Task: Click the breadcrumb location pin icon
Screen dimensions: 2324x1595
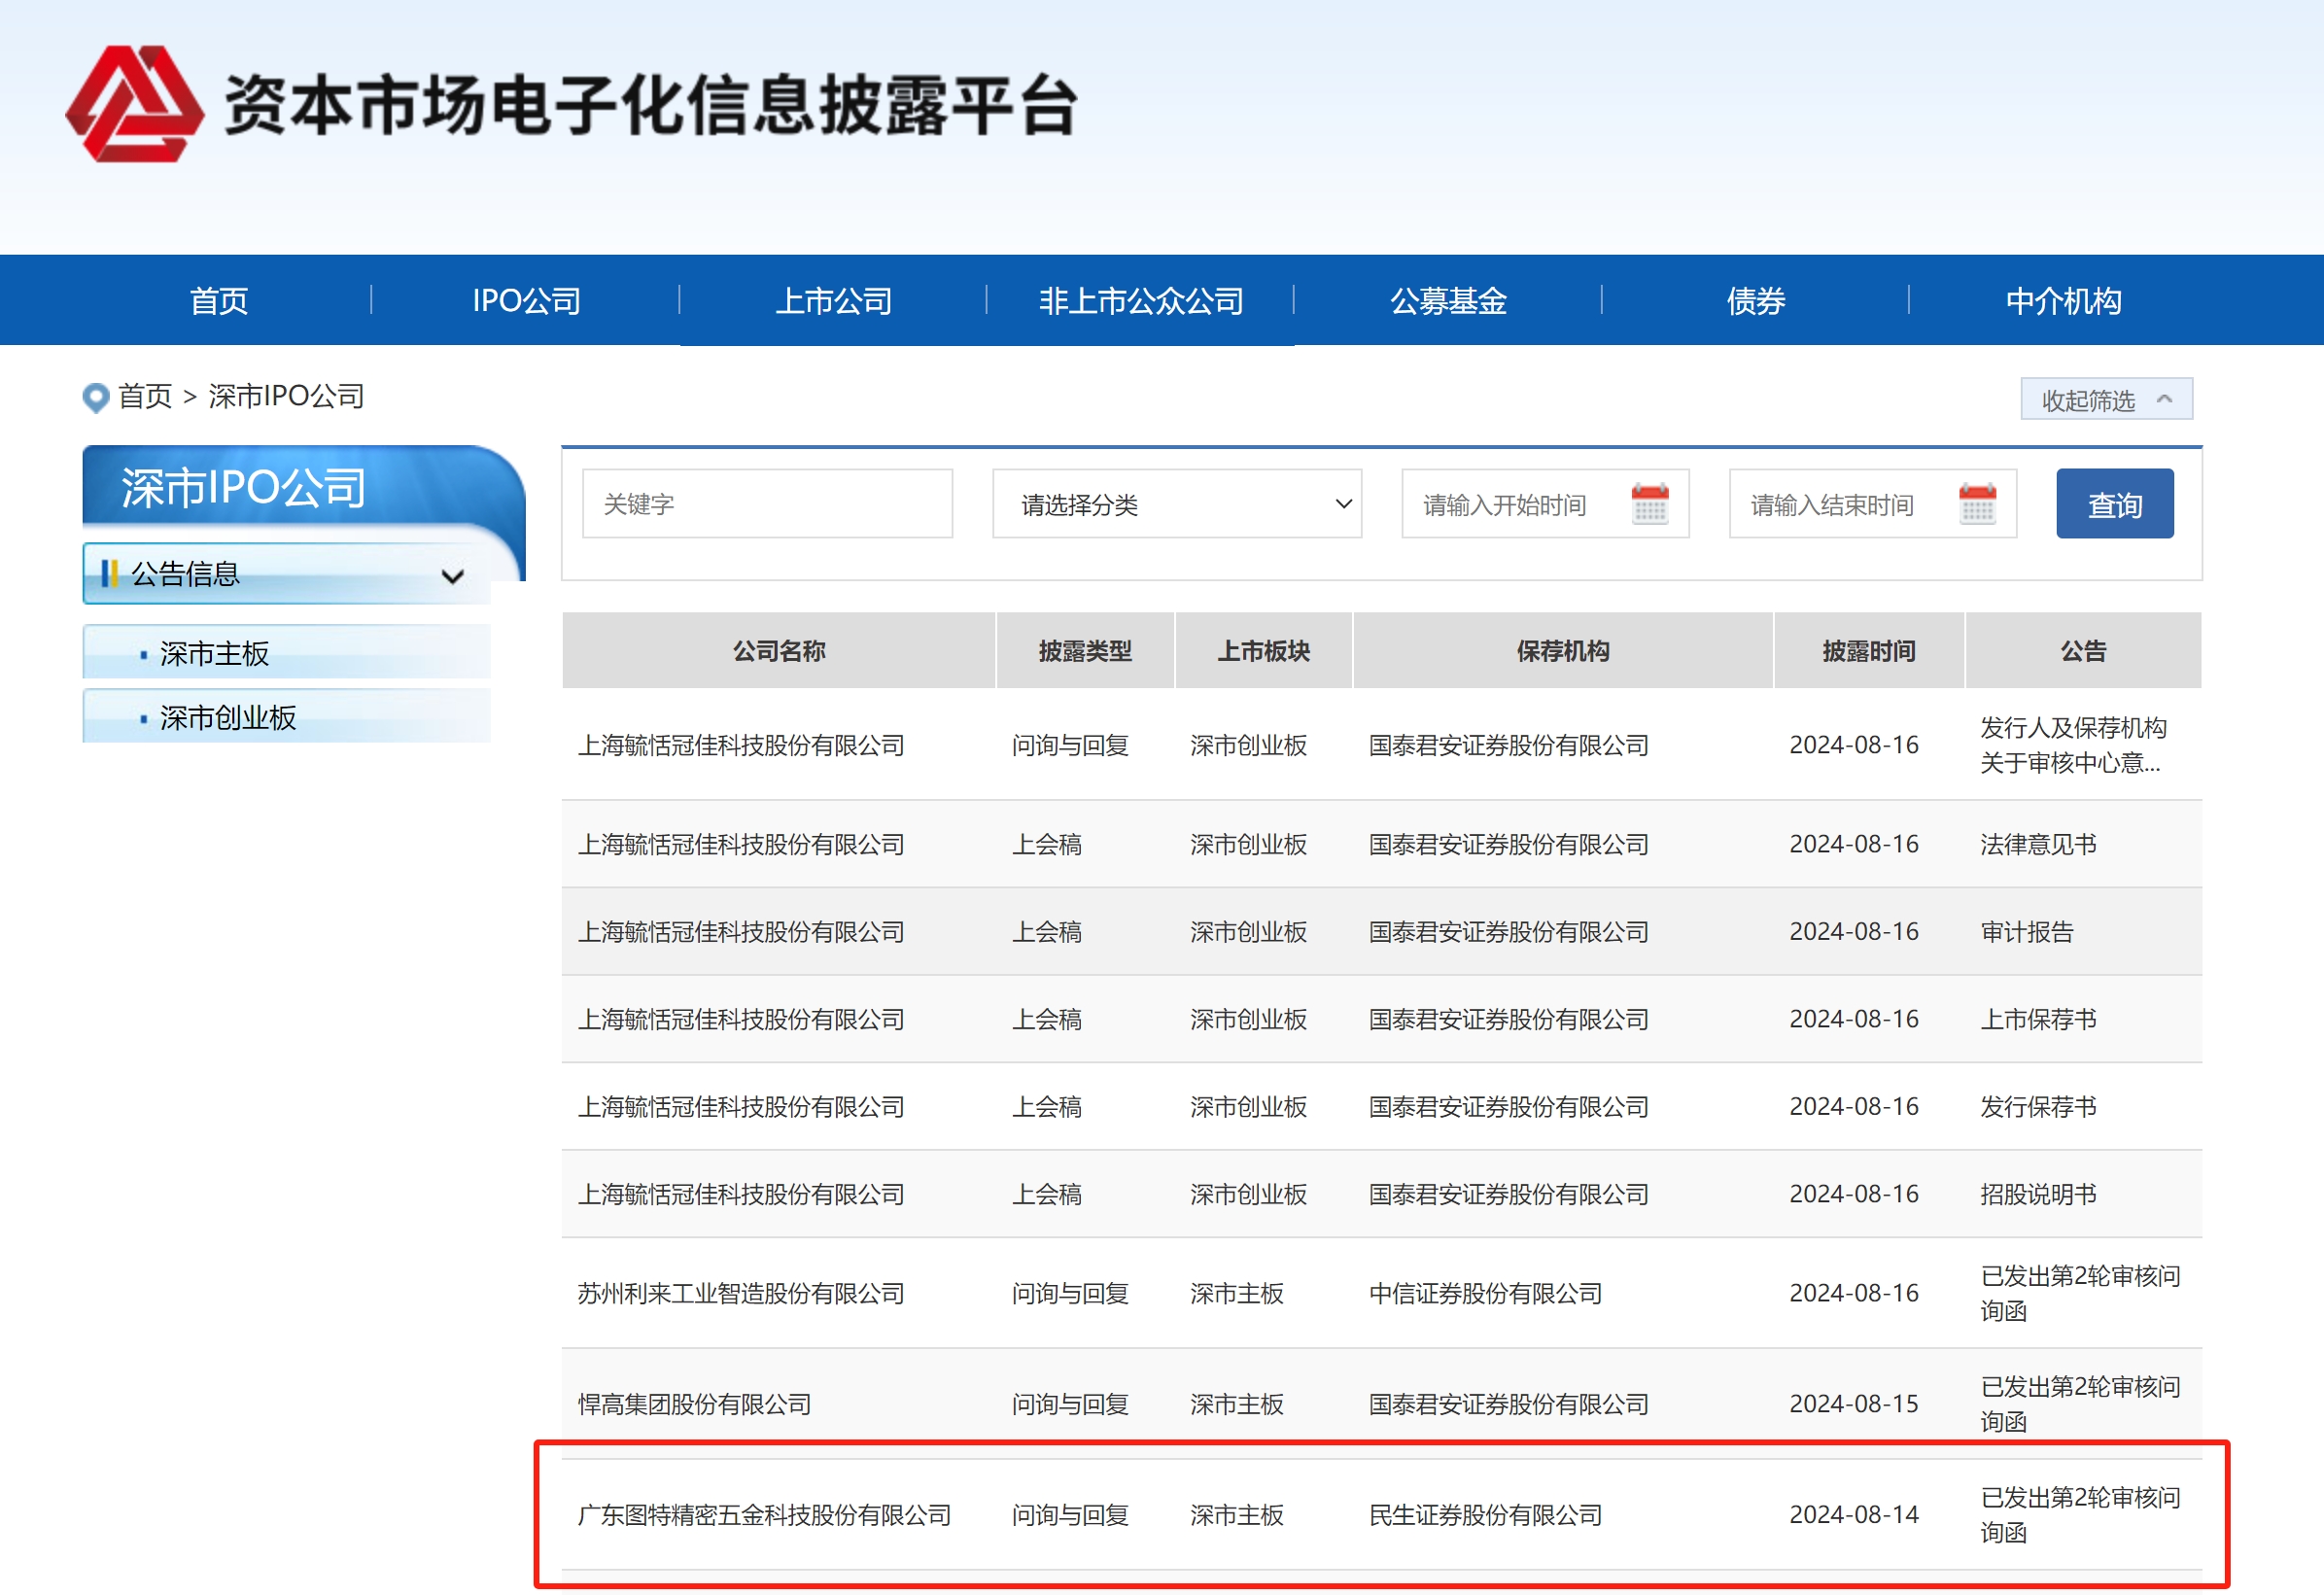Action: tap(95, 397)
